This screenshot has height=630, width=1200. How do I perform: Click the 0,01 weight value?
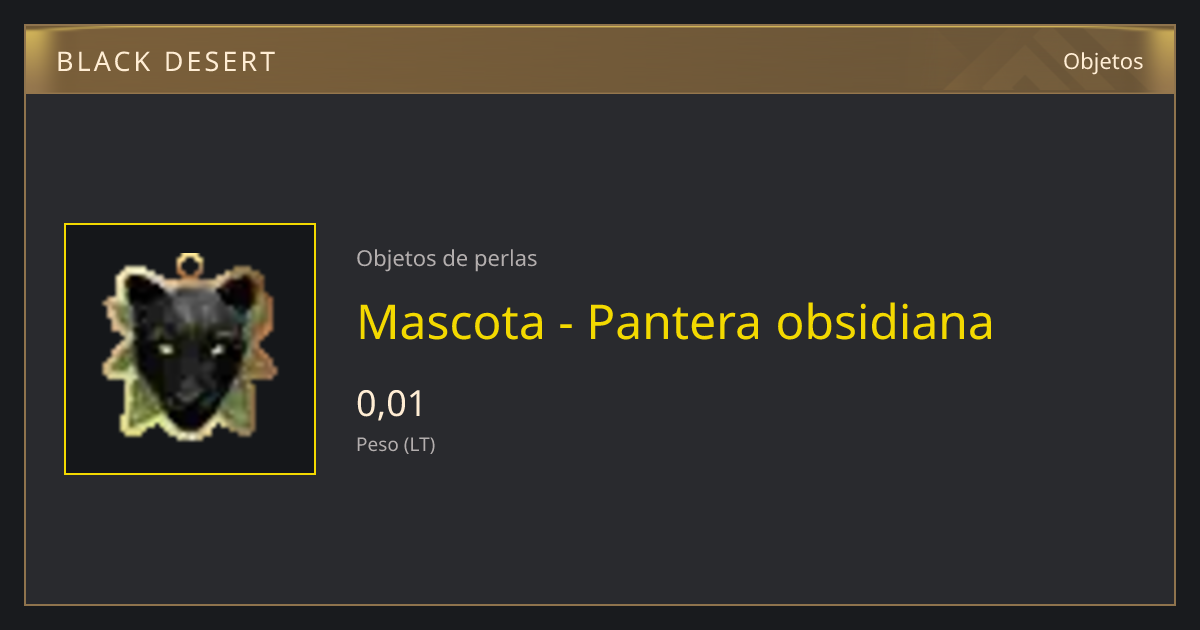tap(391, 404)
